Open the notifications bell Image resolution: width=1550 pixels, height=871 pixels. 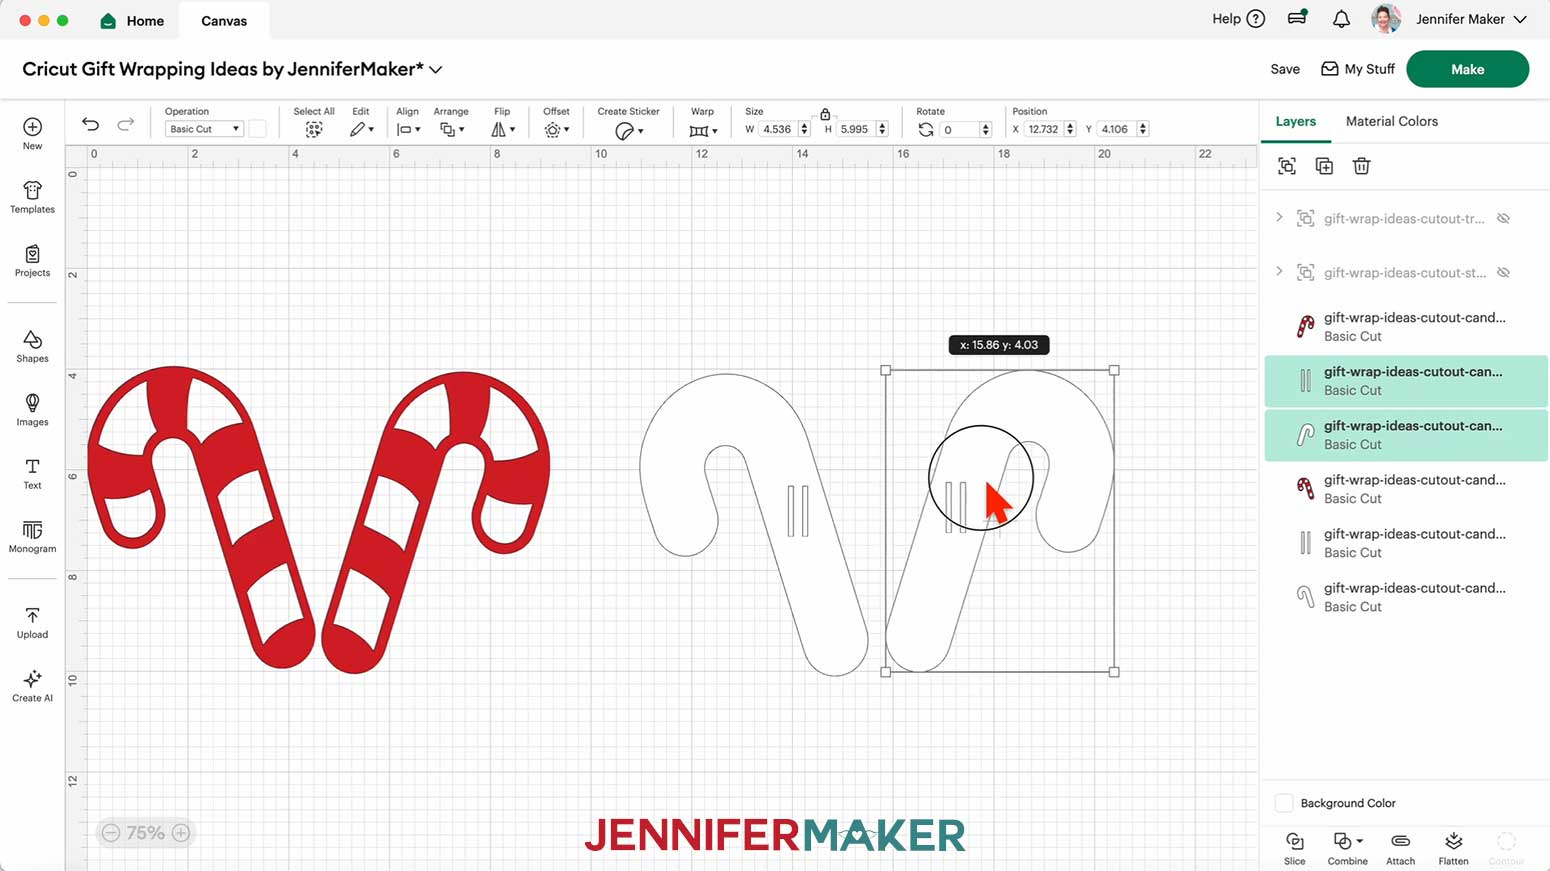(x=1341, y=19)
